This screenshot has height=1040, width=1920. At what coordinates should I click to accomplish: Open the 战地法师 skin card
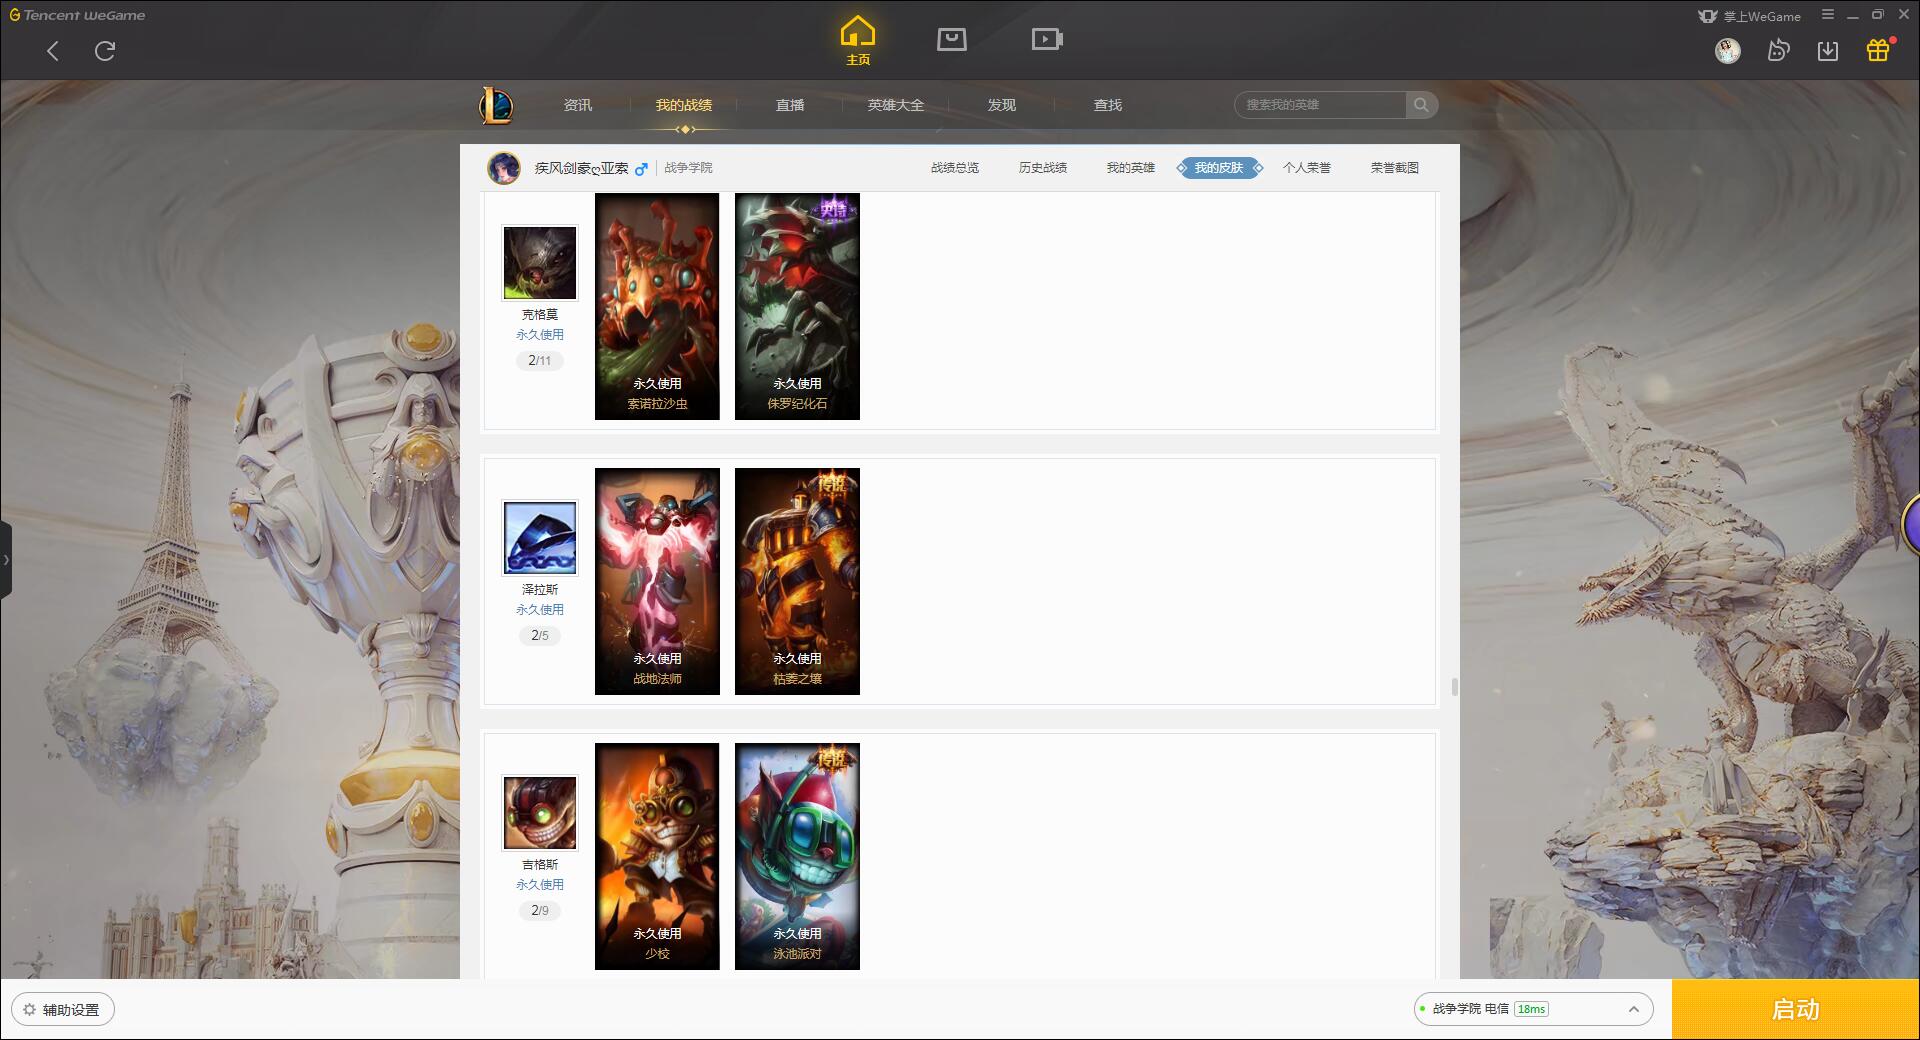tap(657, 582)
